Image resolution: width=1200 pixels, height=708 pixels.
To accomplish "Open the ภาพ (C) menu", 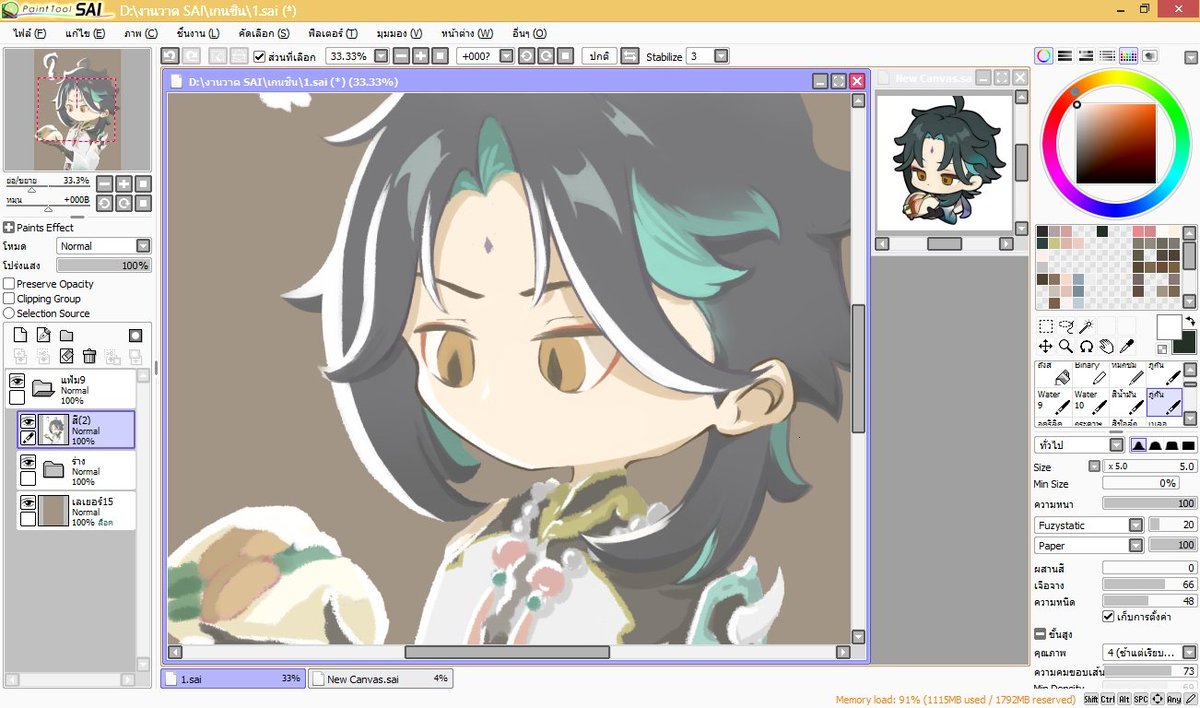I will (x=140, y=33).
